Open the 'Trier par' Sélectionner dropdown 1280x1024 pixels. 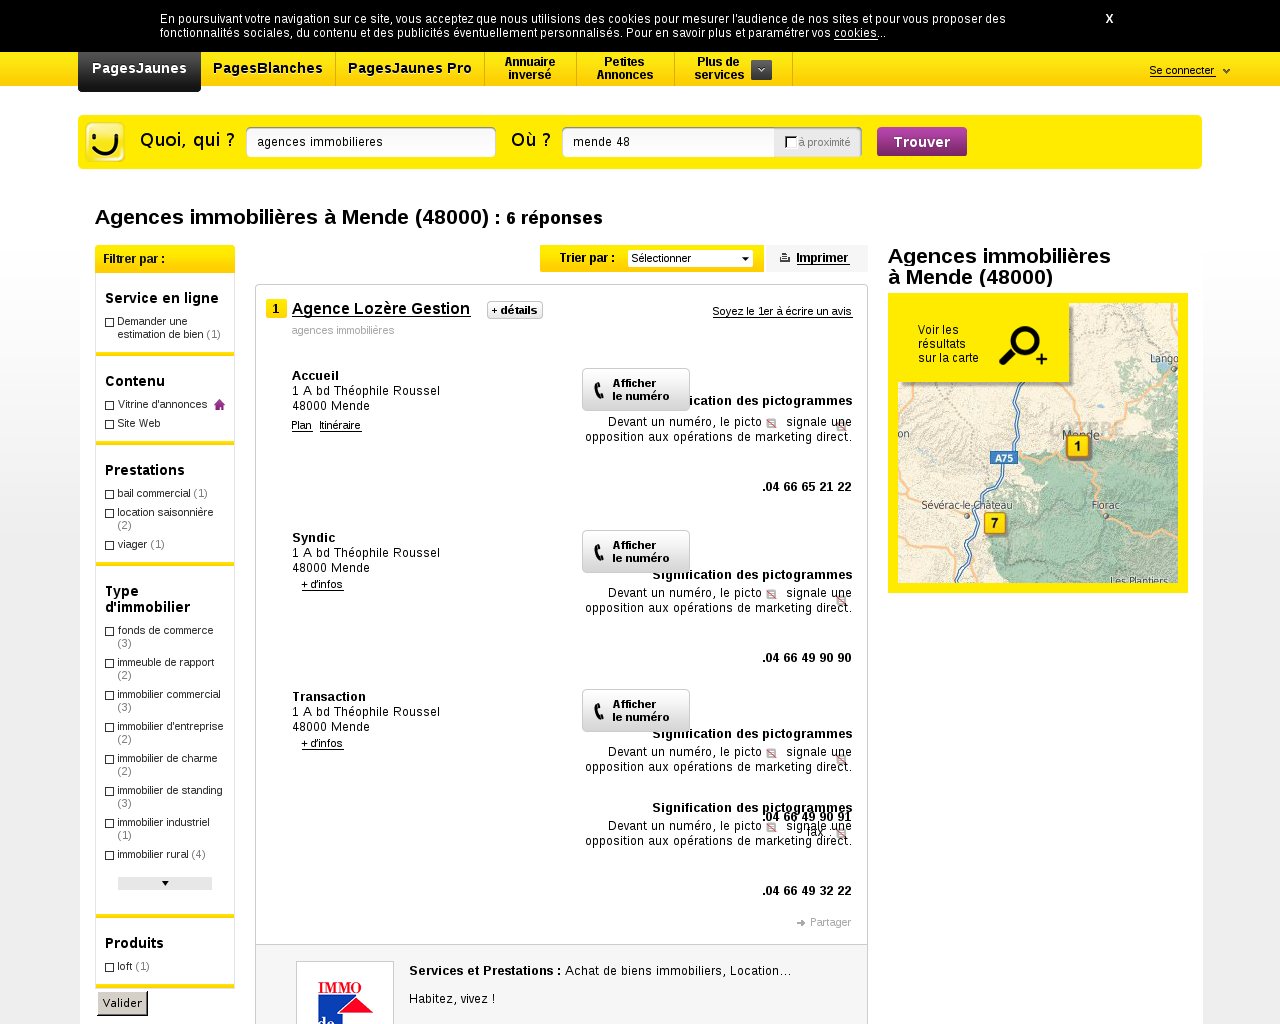tap(690, 258)
